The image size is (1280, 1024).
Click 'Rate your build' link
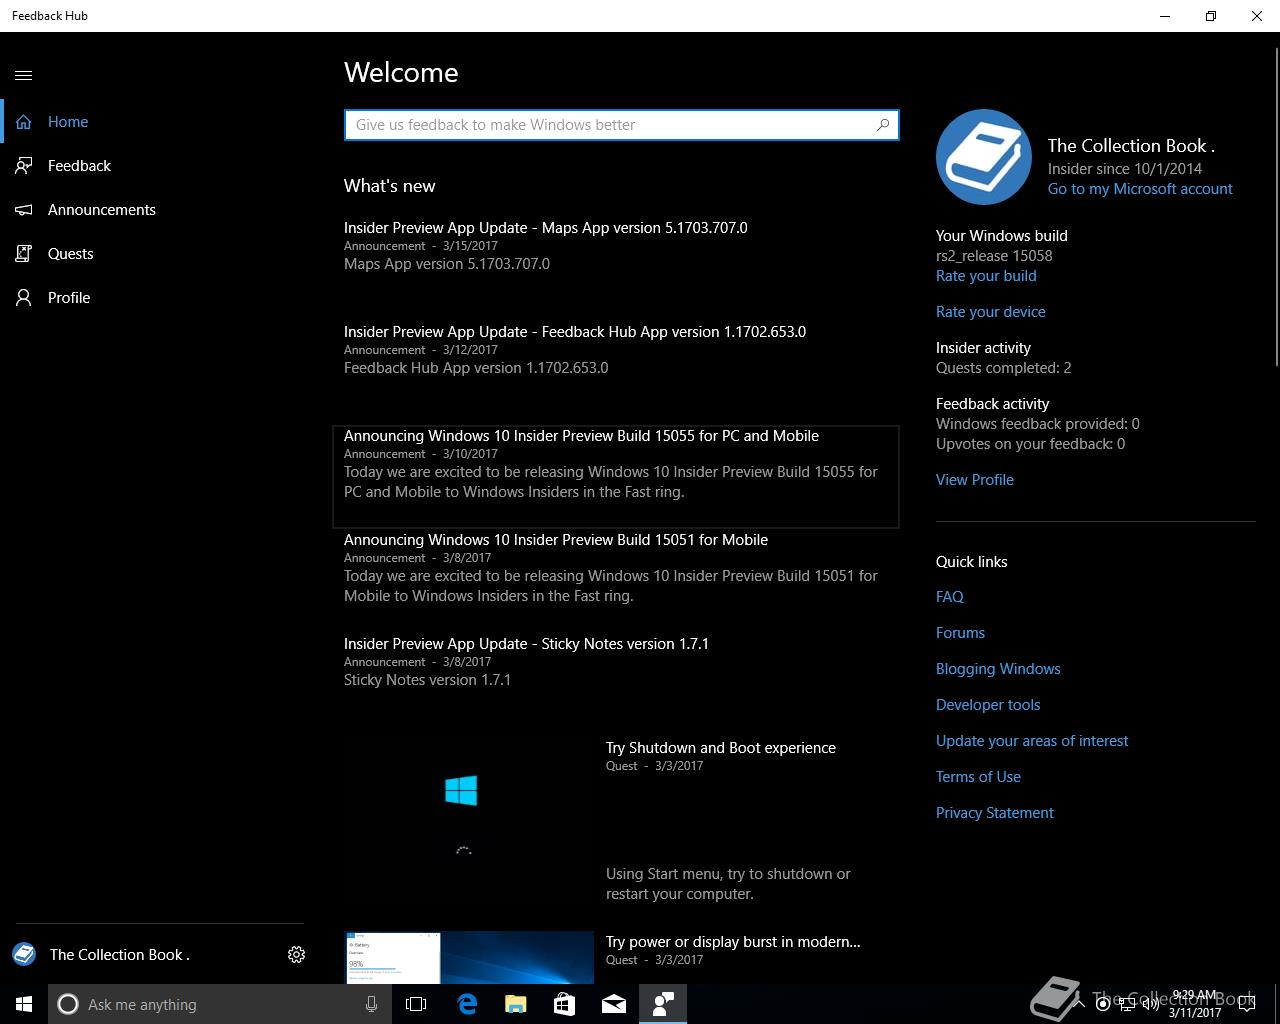click(x=986, y=276)
